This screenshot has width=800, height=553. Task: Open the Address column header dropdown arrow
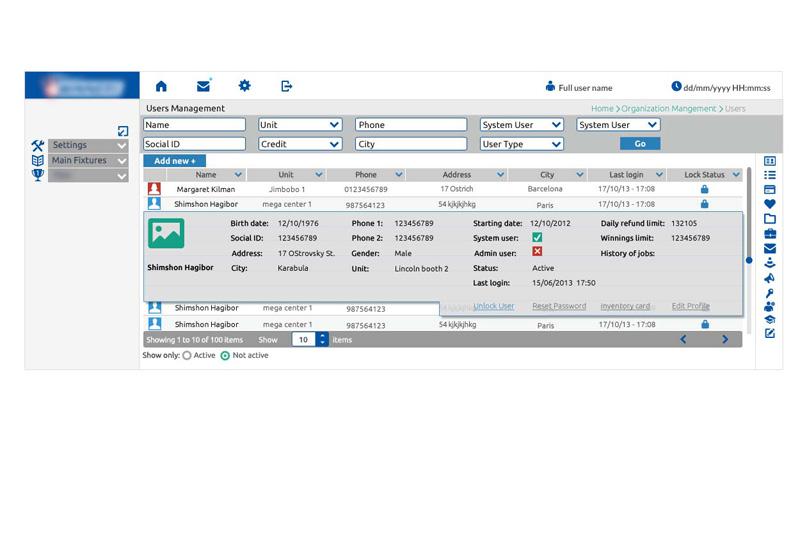coord(501,174)
